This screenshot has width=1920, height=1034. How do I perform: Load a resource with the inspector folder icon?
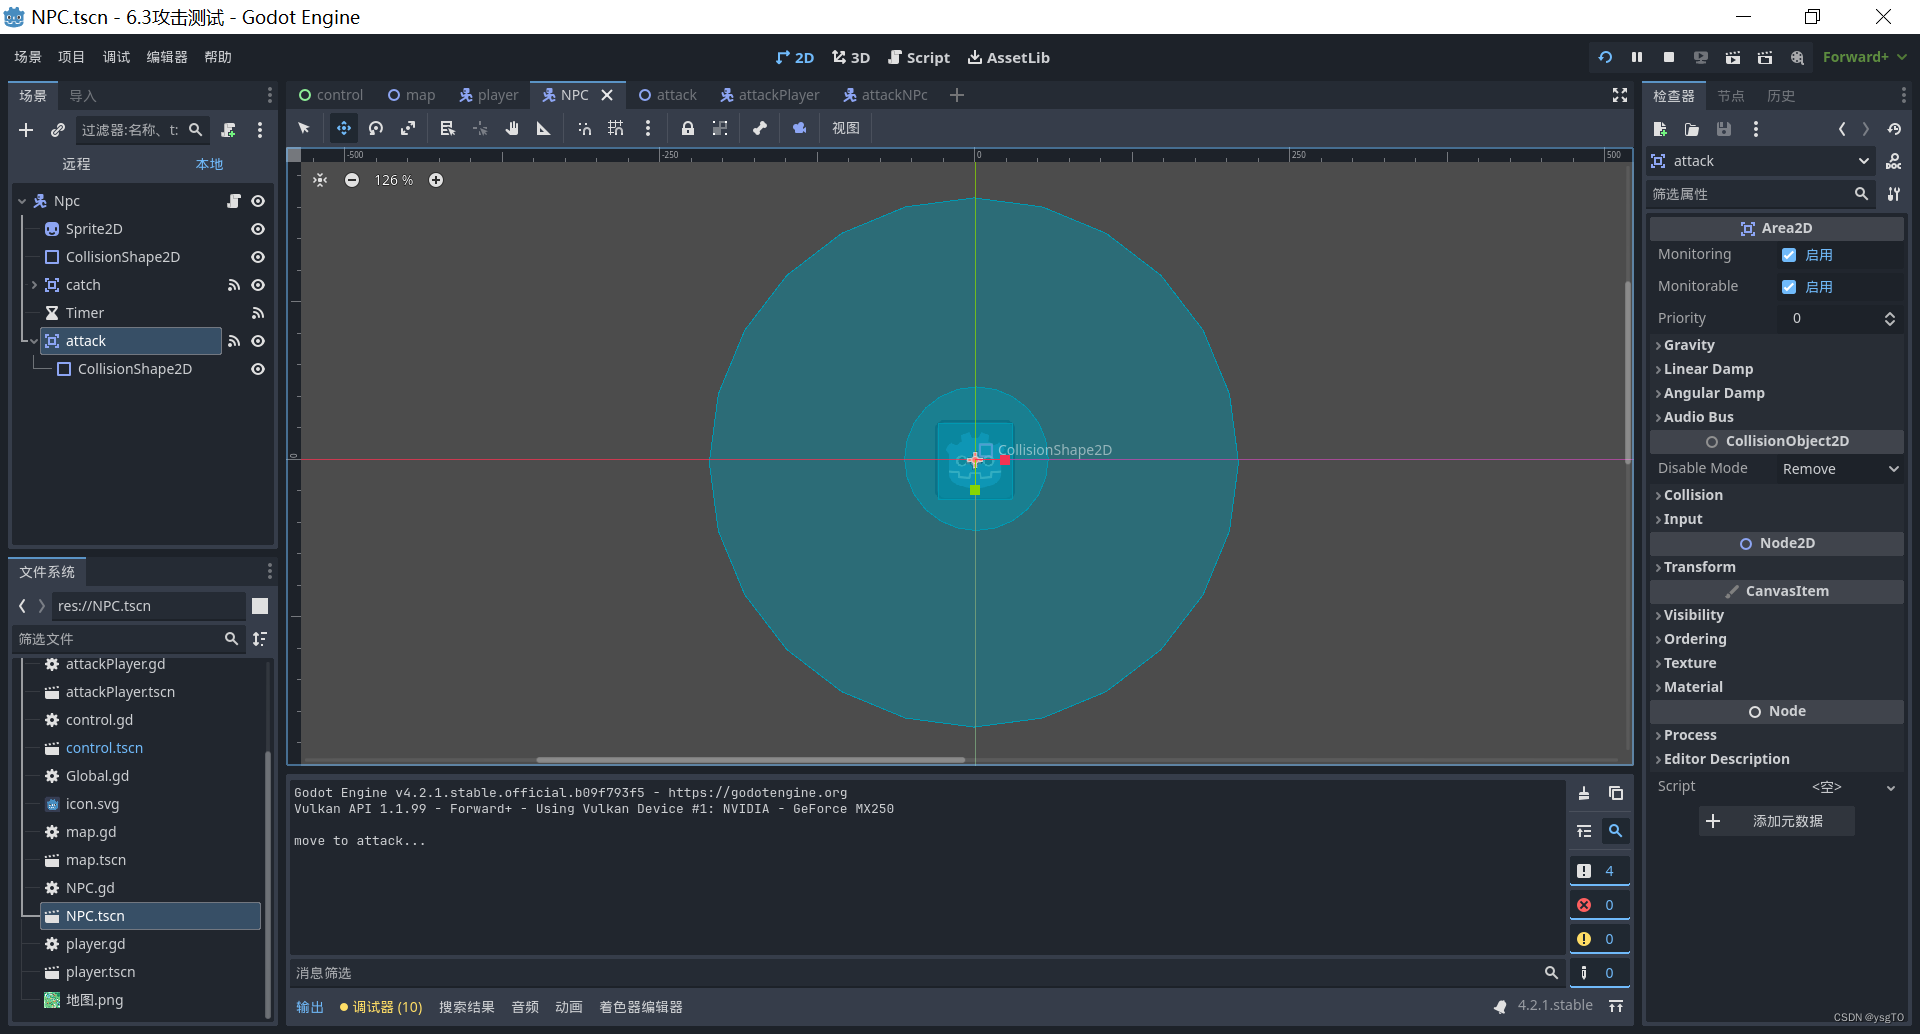coord(1692,129)
